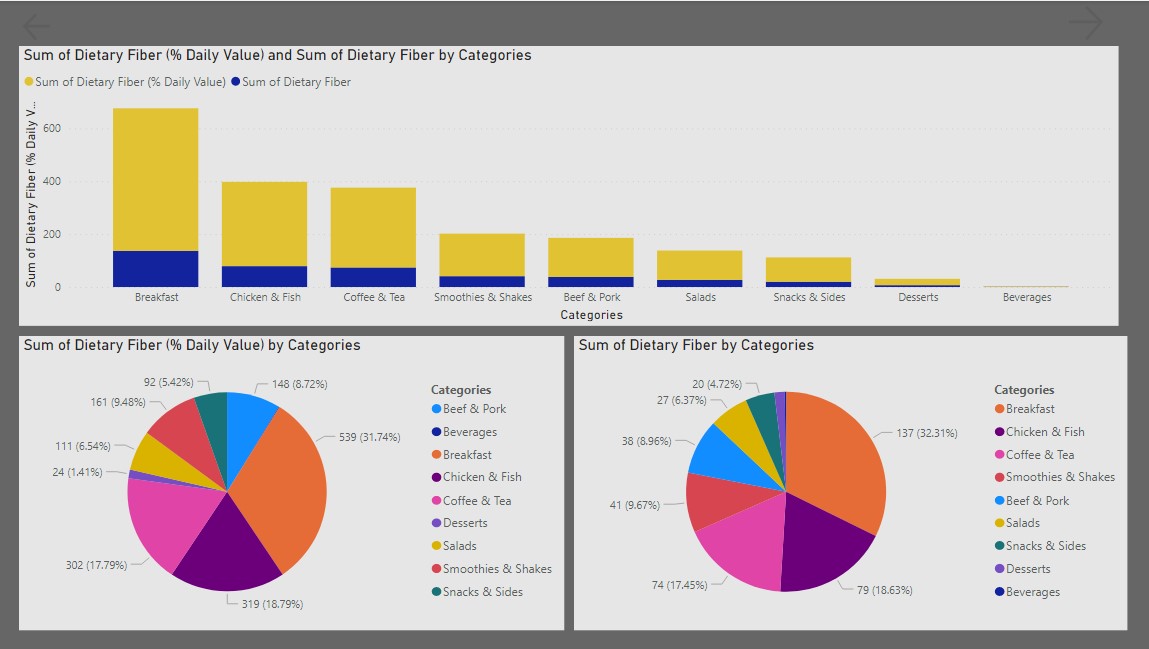Screen dimensions: 1149x649
Task: Click Snacks & Sides in right pie legend
Action: click(1040, 546)
